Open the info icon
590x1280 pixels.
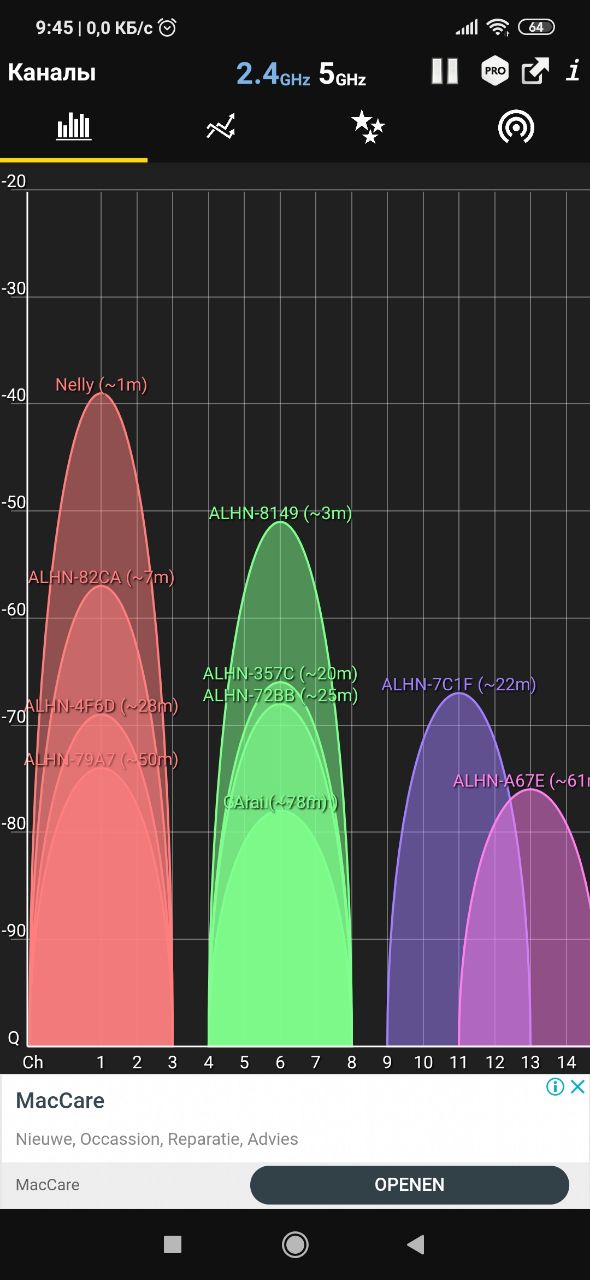click(x=573, y=71)
